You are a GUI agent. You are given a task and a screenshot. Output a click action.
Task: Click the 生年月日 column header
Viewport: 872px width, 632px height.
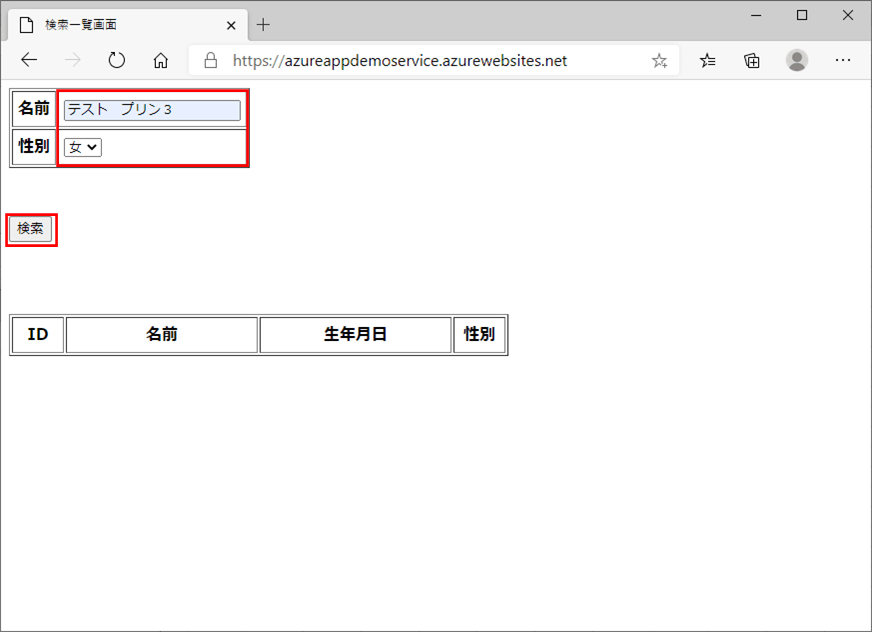pyautogui.click(x=355, y=335)
